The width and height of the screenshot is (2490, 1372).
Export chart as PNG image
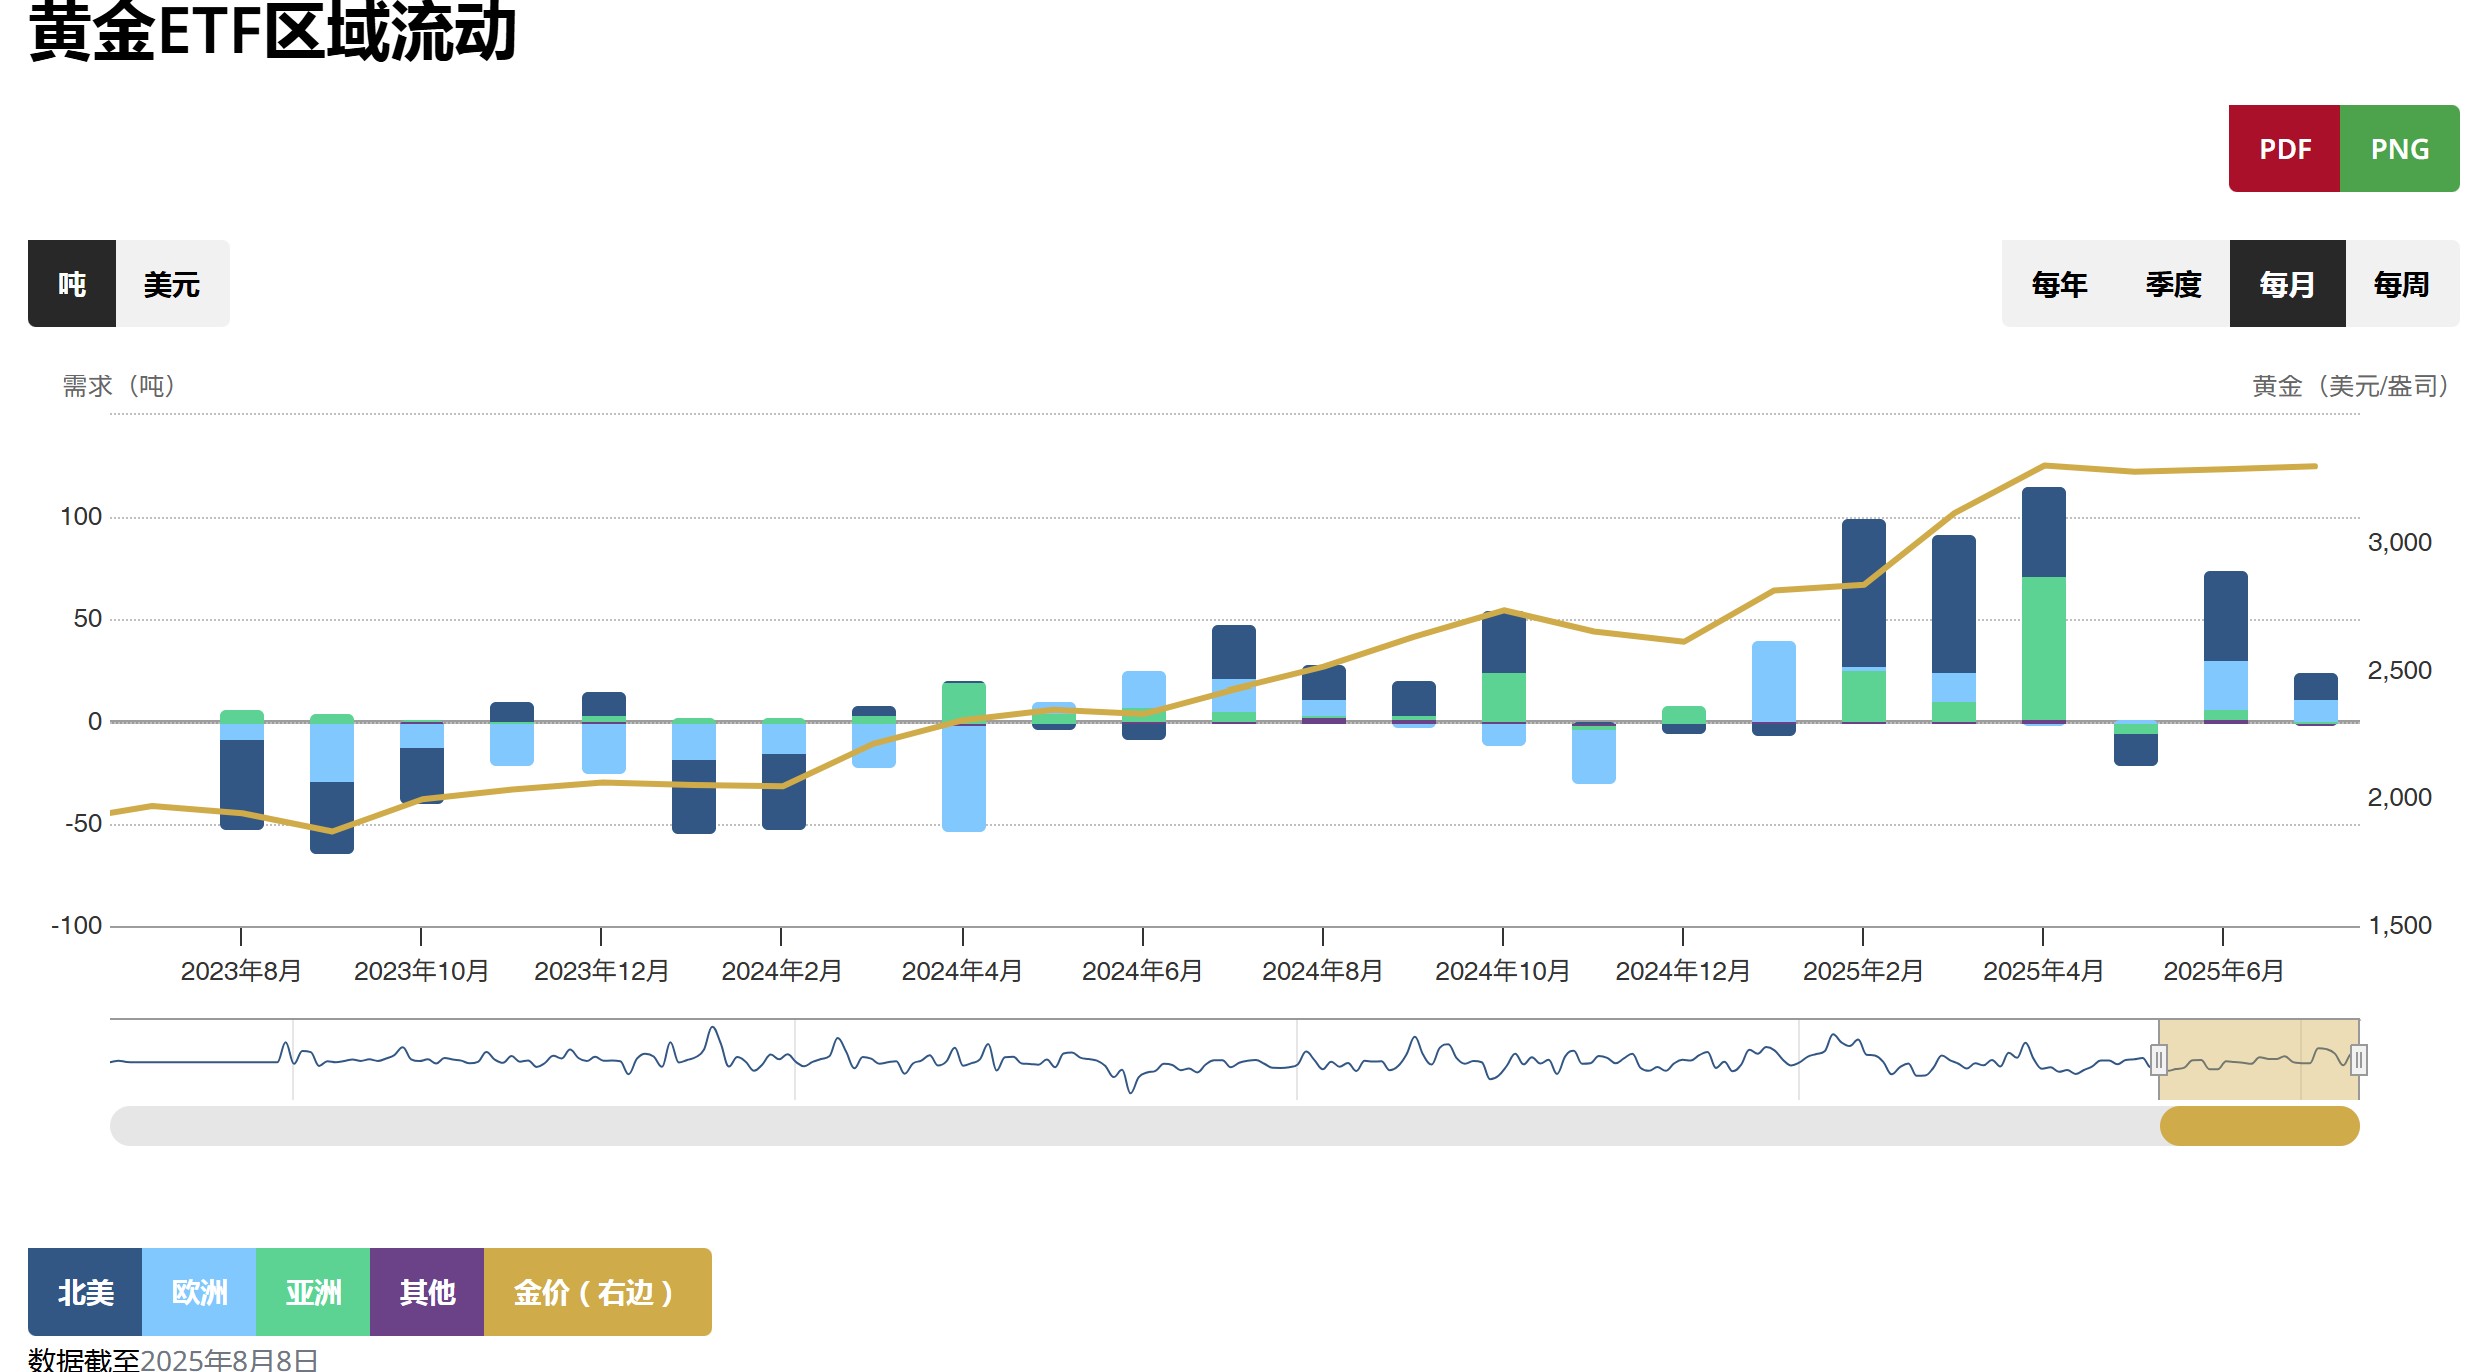pyautogui.click(x=2399, y=149)
